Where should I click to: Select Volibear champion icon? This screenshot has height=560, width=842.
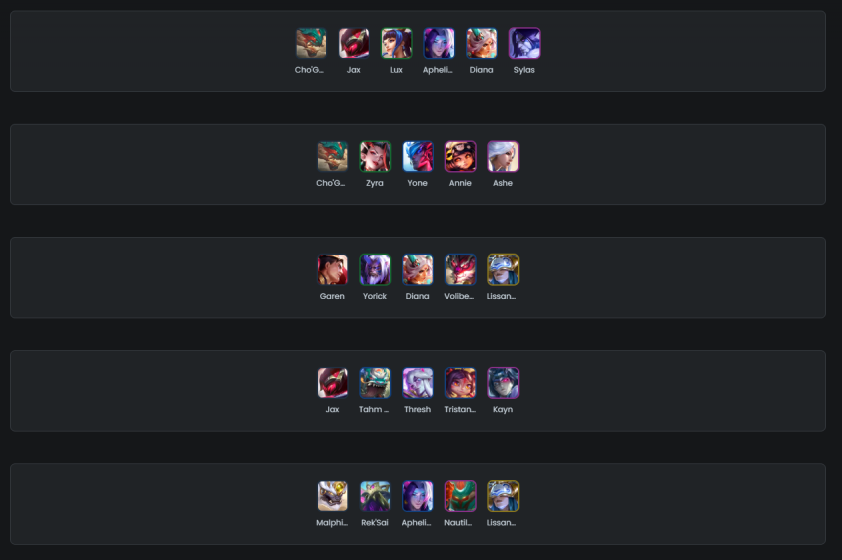460,270
